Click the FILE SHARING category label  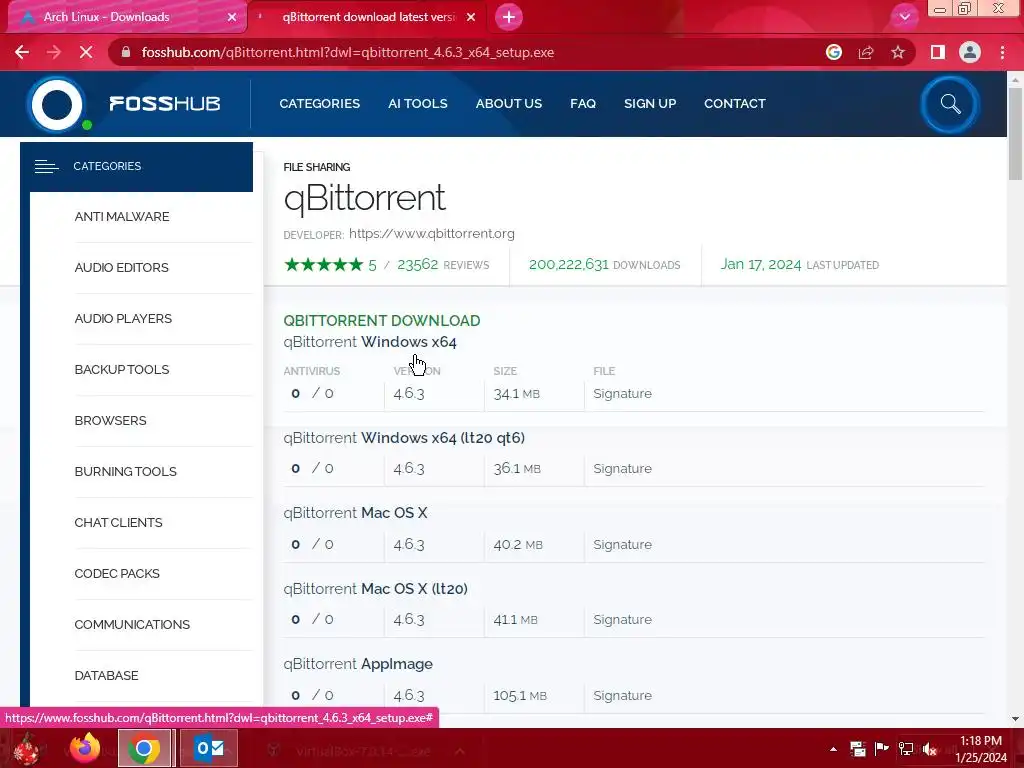(x=317, y=167)
